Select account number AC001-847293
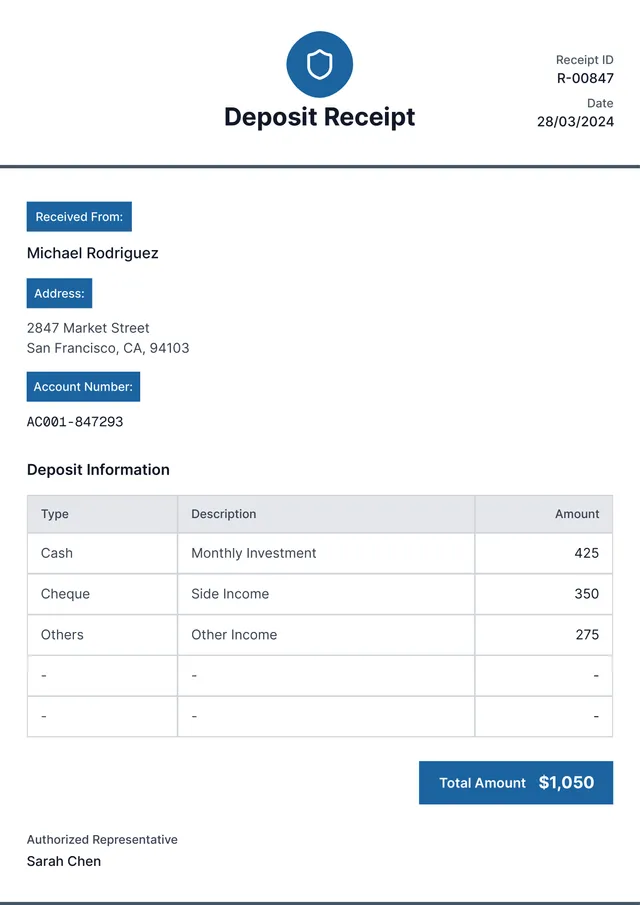Image resolution: width=640 pixels, height=905 pixels. coord(75,422)
